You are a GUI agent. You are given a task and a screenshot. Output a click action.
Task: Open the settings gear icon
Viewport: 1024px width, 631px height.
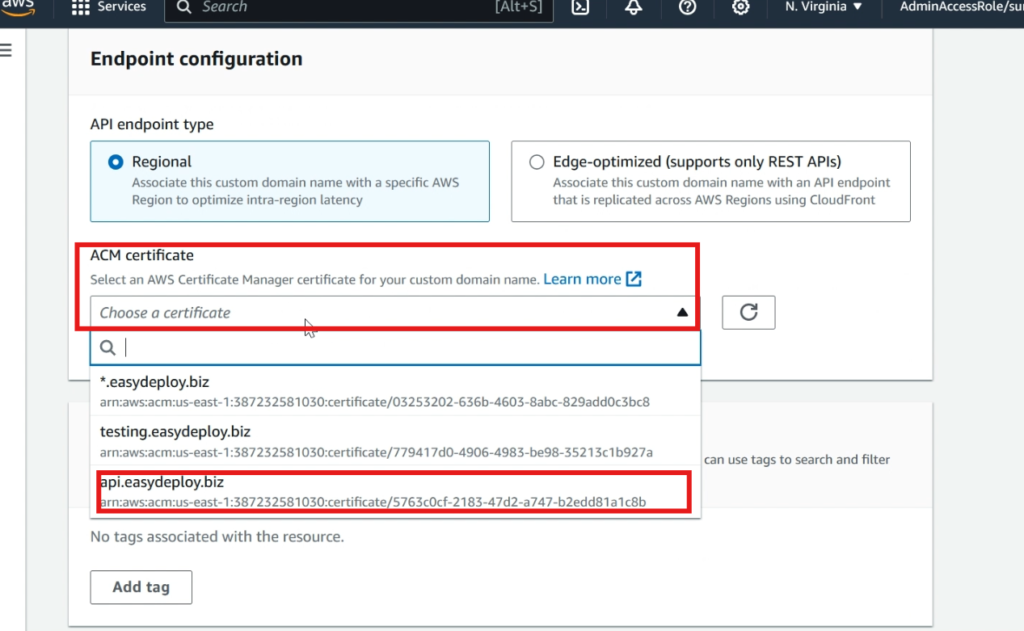(x=739, y=8)
